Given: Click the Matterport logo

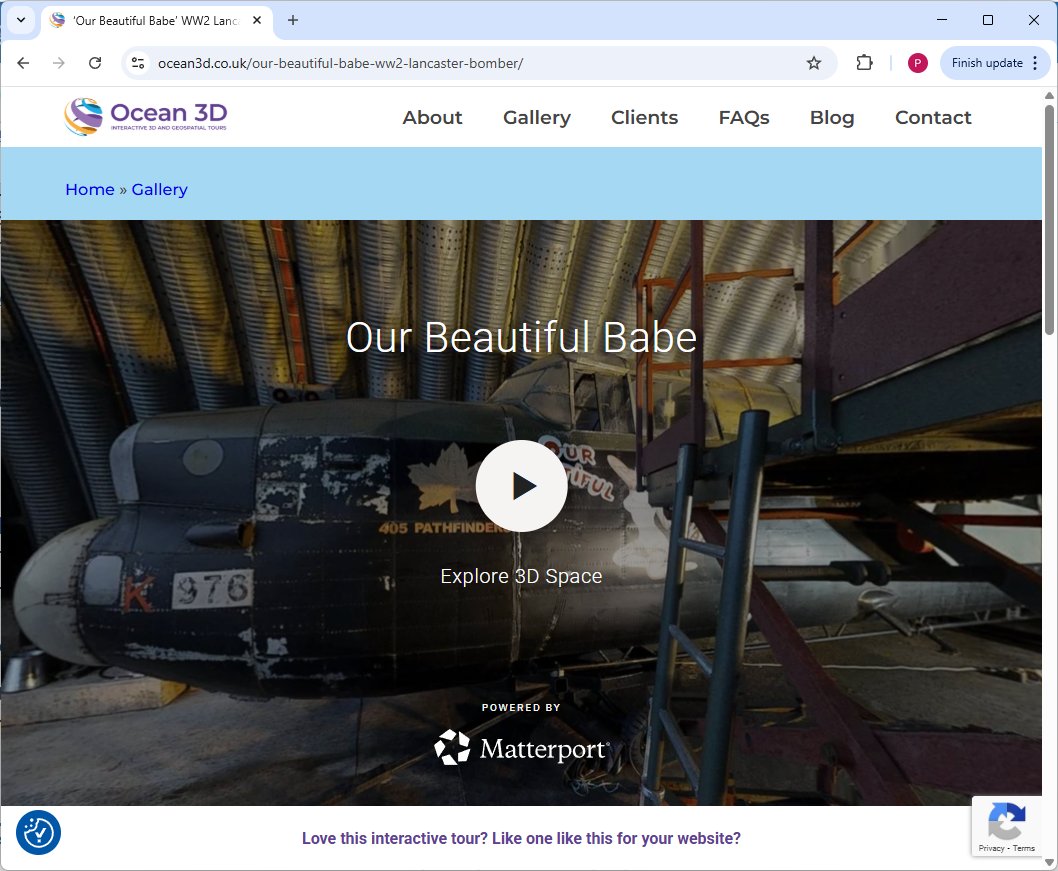Looking at the screenshot, I should point(521,748).
